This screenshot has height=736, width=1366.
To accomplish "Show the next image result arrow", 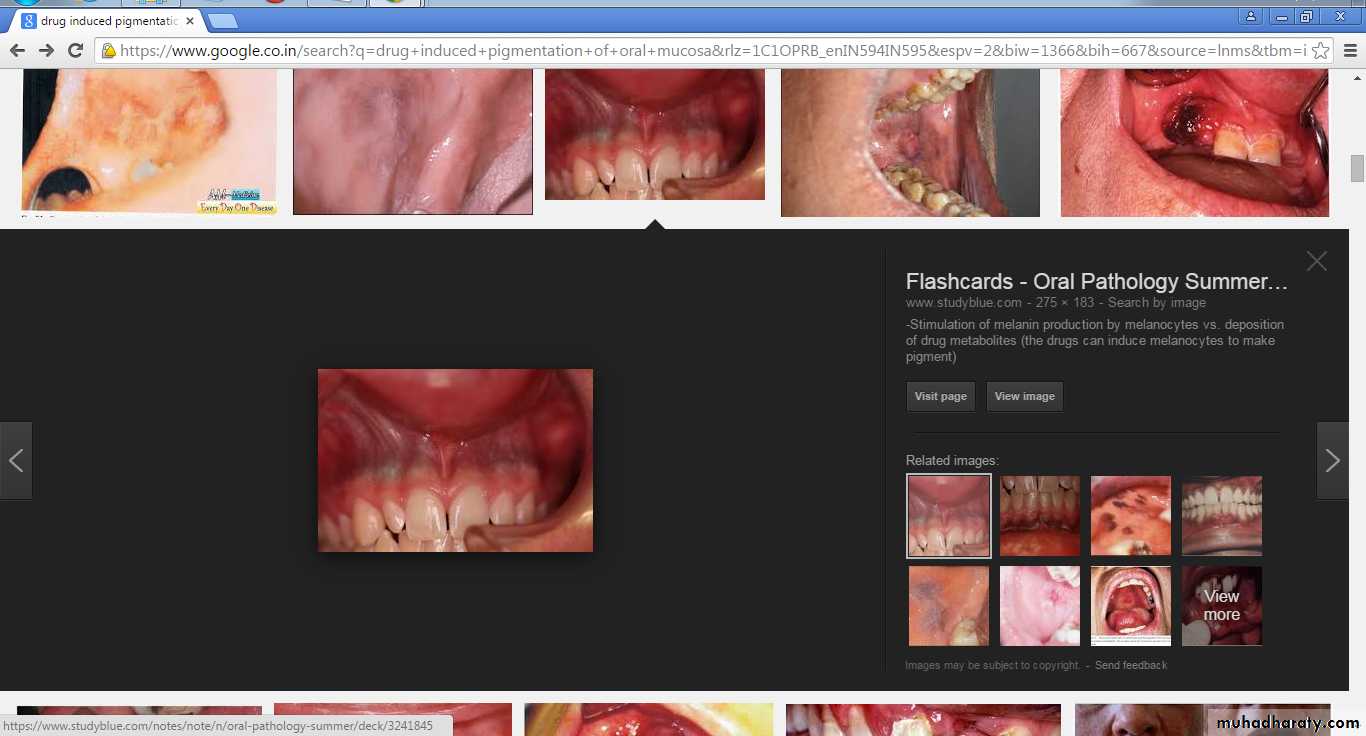I will click(1332, 461).
